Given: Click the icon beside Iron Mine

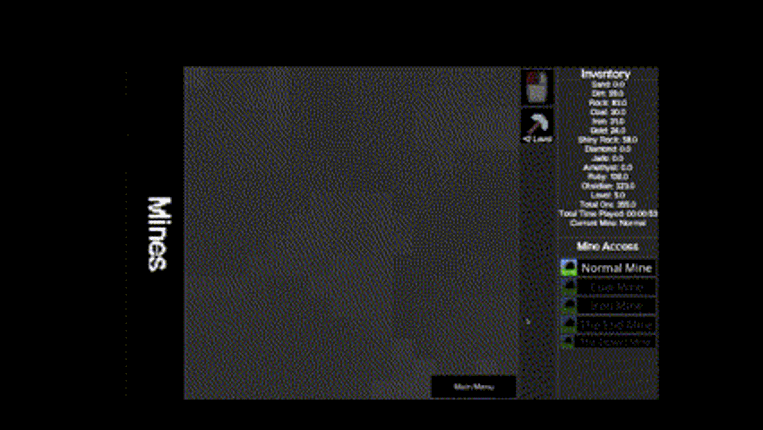Looking at the screenshot, I should (568, 305).
